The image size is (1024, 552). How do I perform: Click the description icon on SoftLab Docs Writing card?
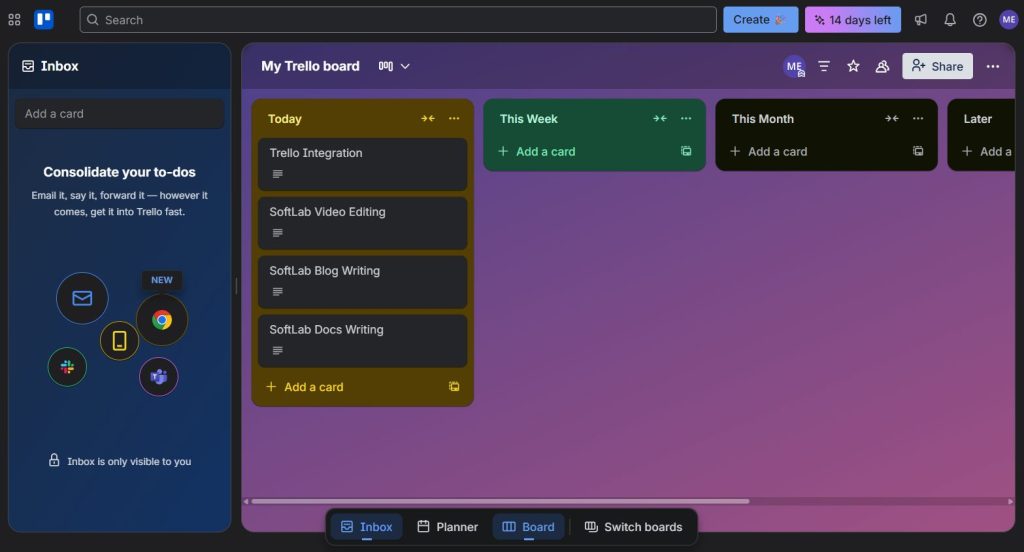click(278, 350)
